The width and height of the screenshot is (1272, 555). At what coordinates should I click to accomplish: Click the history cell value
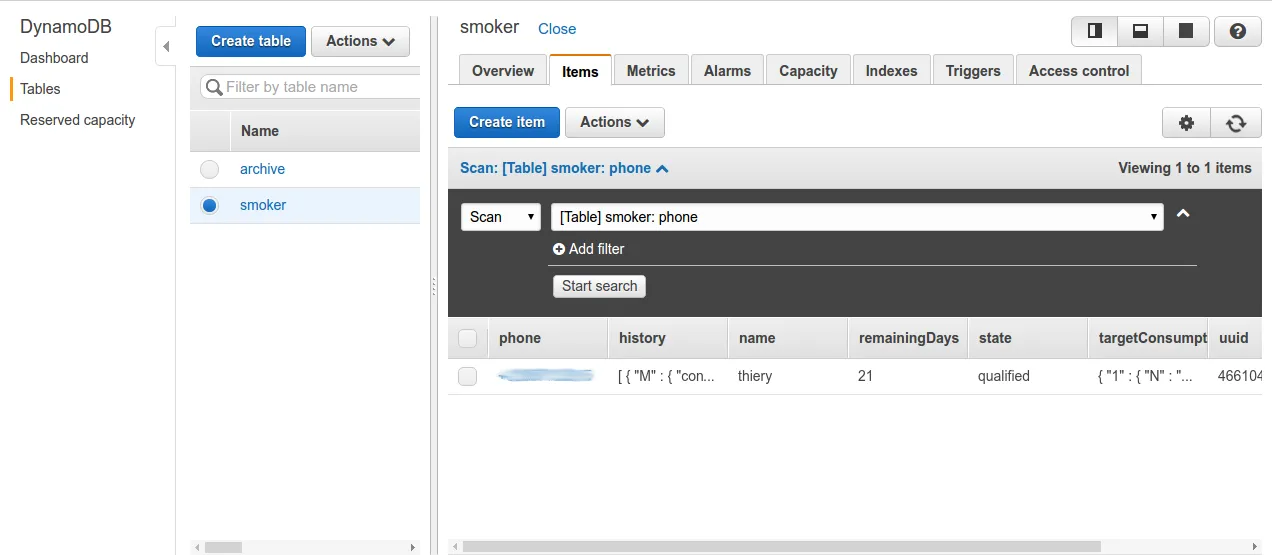667,376
